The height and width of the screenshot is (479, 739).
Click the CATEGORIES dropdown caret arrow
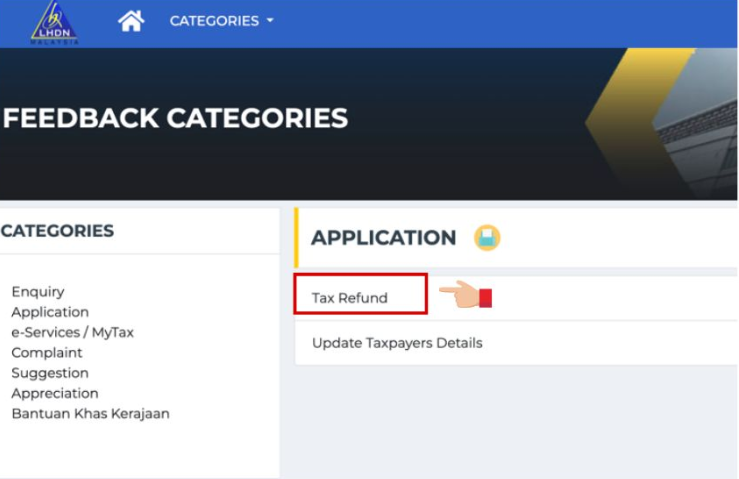(x=270, y=21)
